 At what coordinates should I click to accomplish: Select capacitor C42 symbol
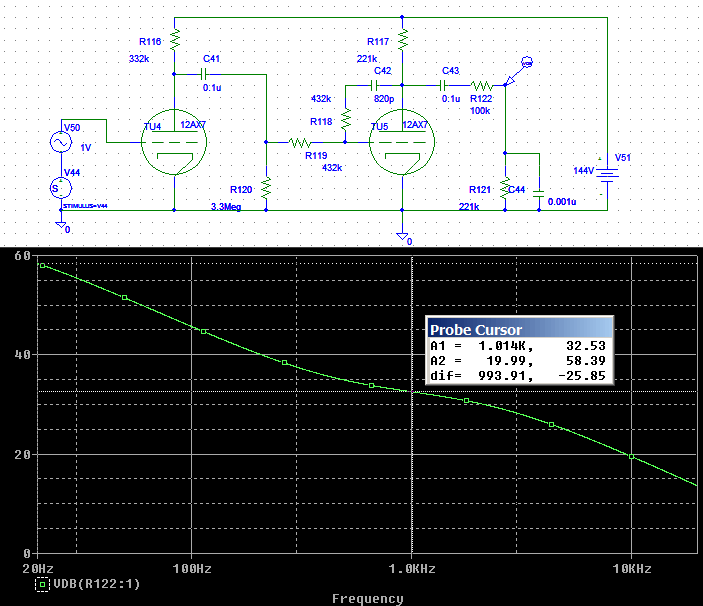tap(374, 85)
